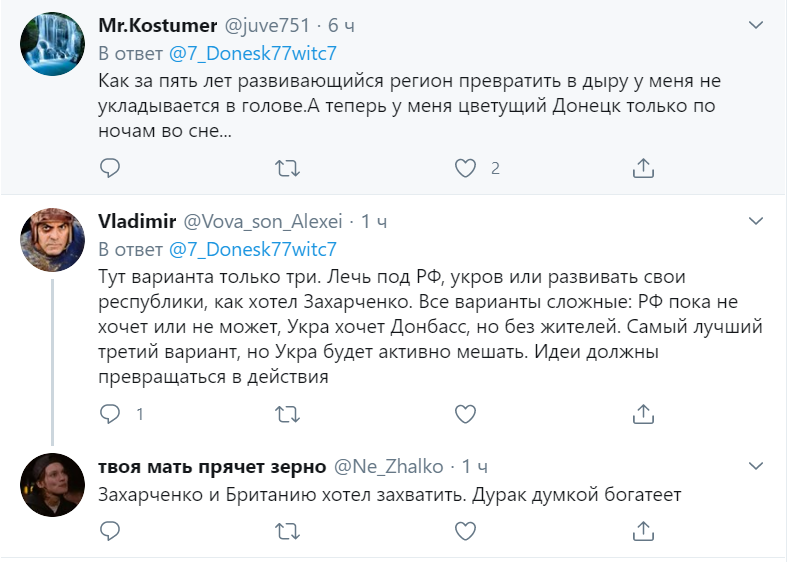Image resolution: width=789 pixels, height=562 pixels.
Task: Like Vladimir's tweet
Action: (465, 413)
